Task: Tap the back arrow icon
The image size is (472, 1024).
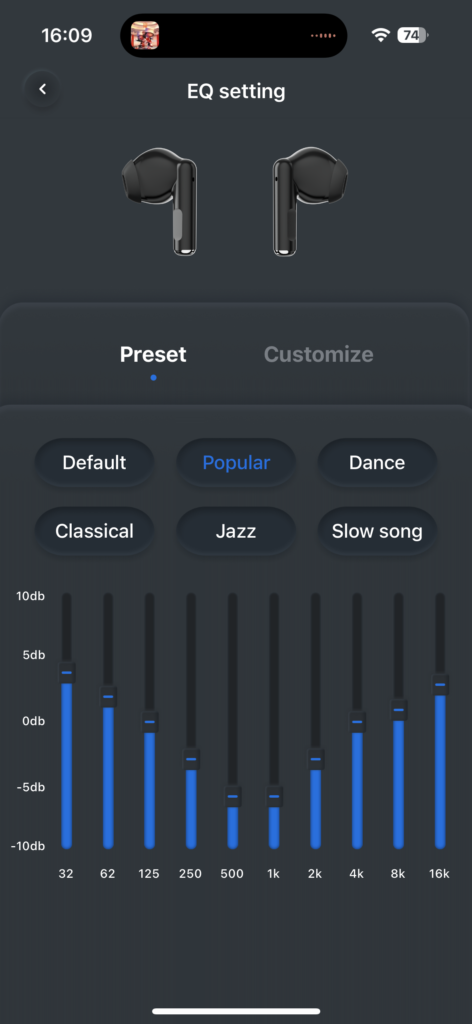Action: 42,89
